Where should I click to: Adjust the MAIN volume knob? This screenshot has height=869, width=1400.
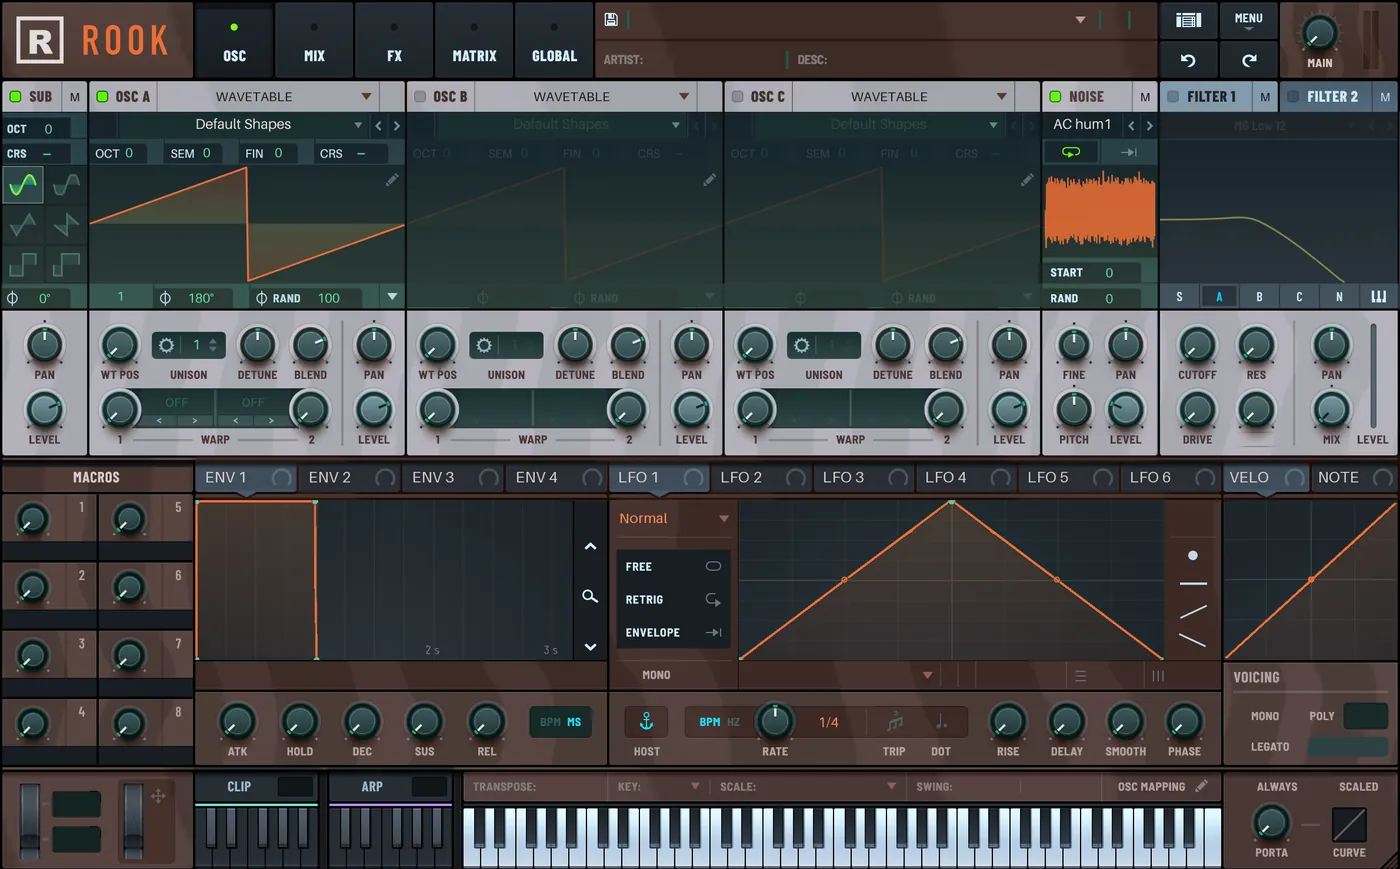click(1320, 34)
